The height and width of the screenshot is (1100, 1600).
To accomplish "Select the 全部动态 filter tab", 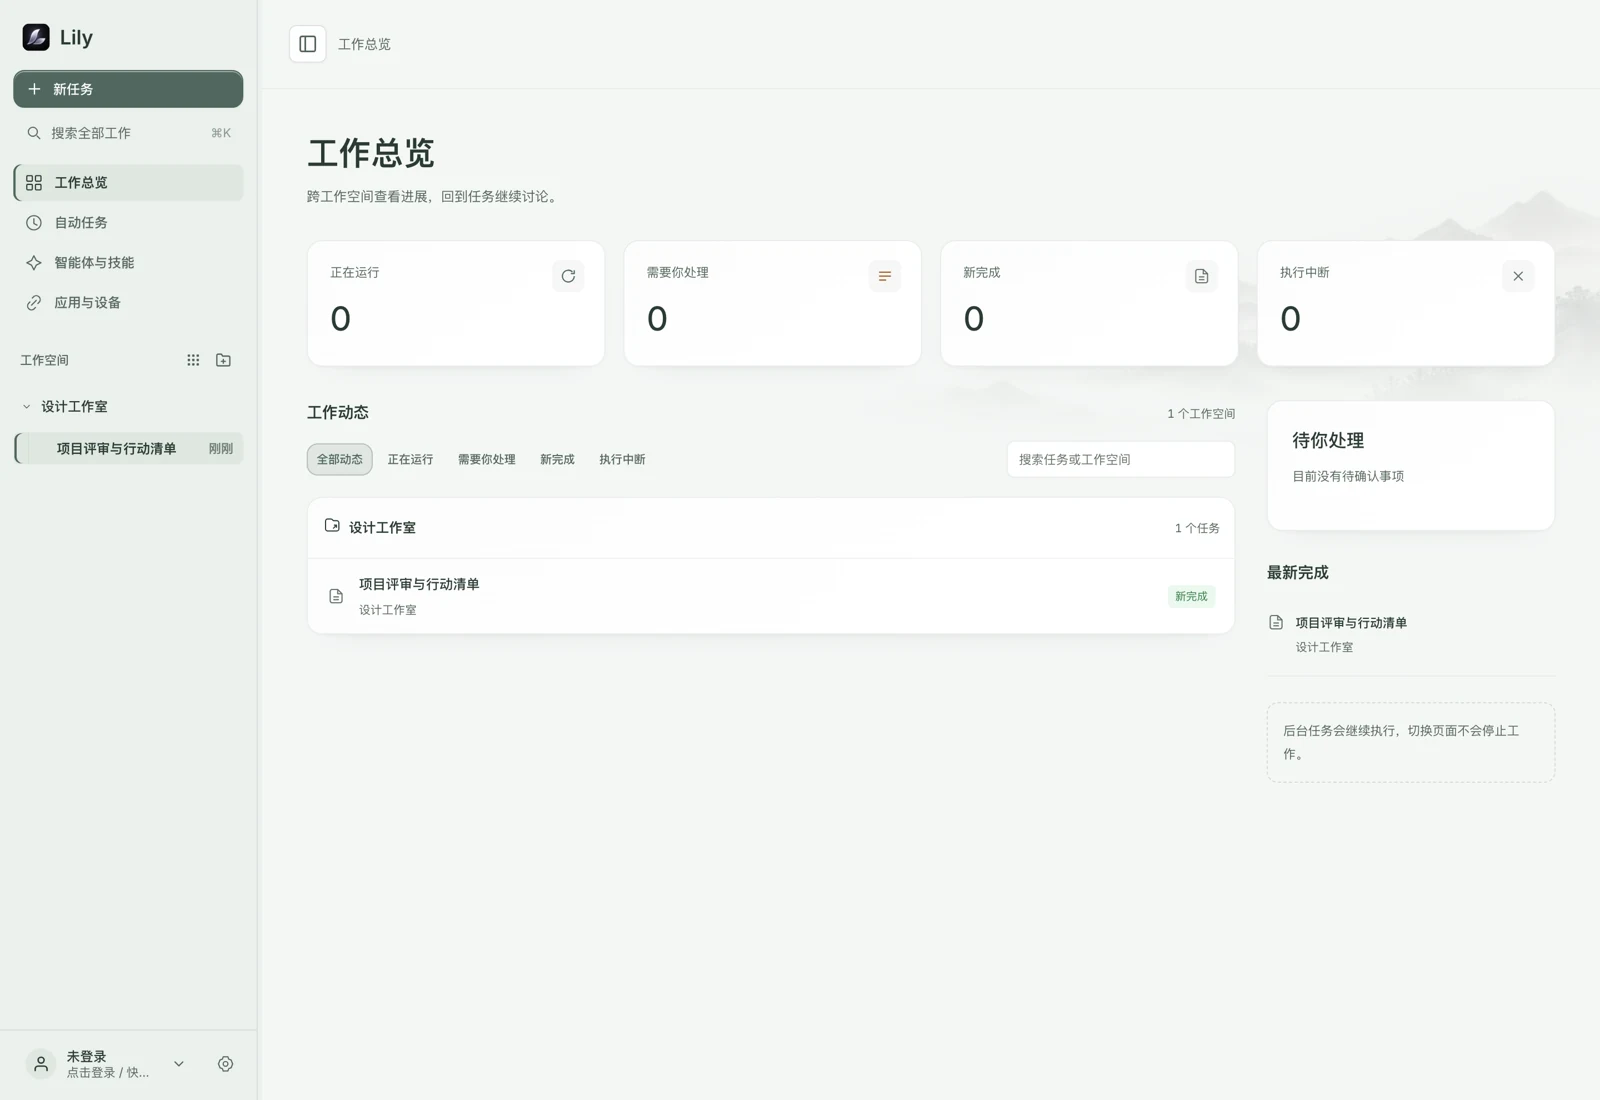I will pos(340,459).
